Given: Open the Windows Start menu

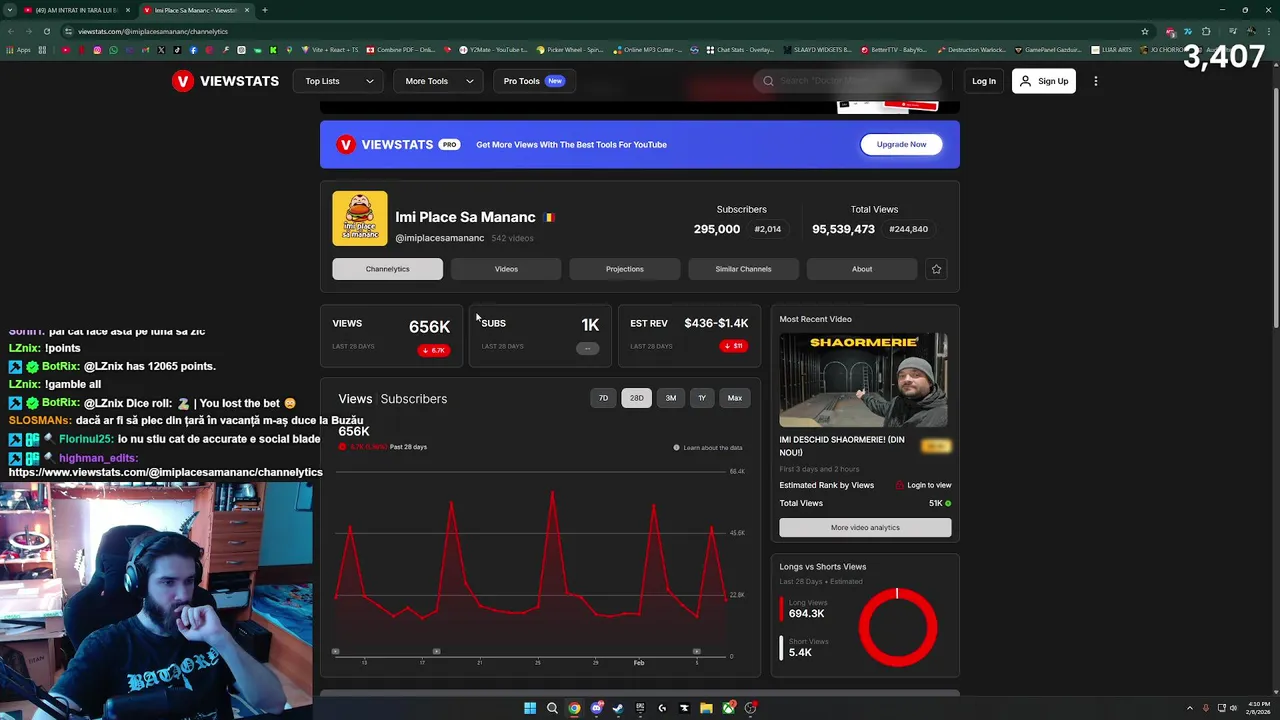Looking at the screenshot, I should coord(530,708).
